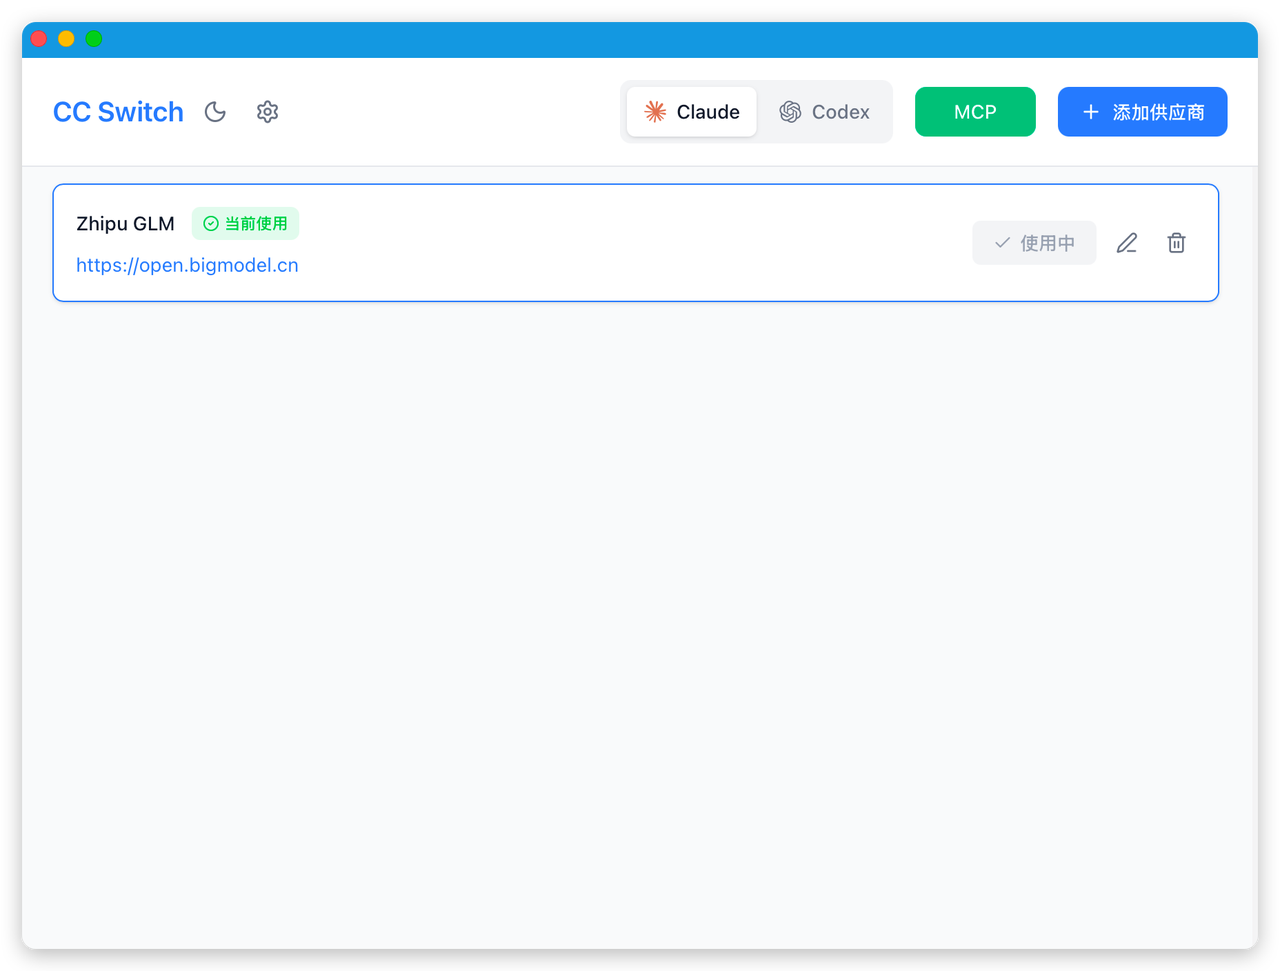Click the Codex knot logo icon
Screen dimensions: 1280x971
pos(790,112)
